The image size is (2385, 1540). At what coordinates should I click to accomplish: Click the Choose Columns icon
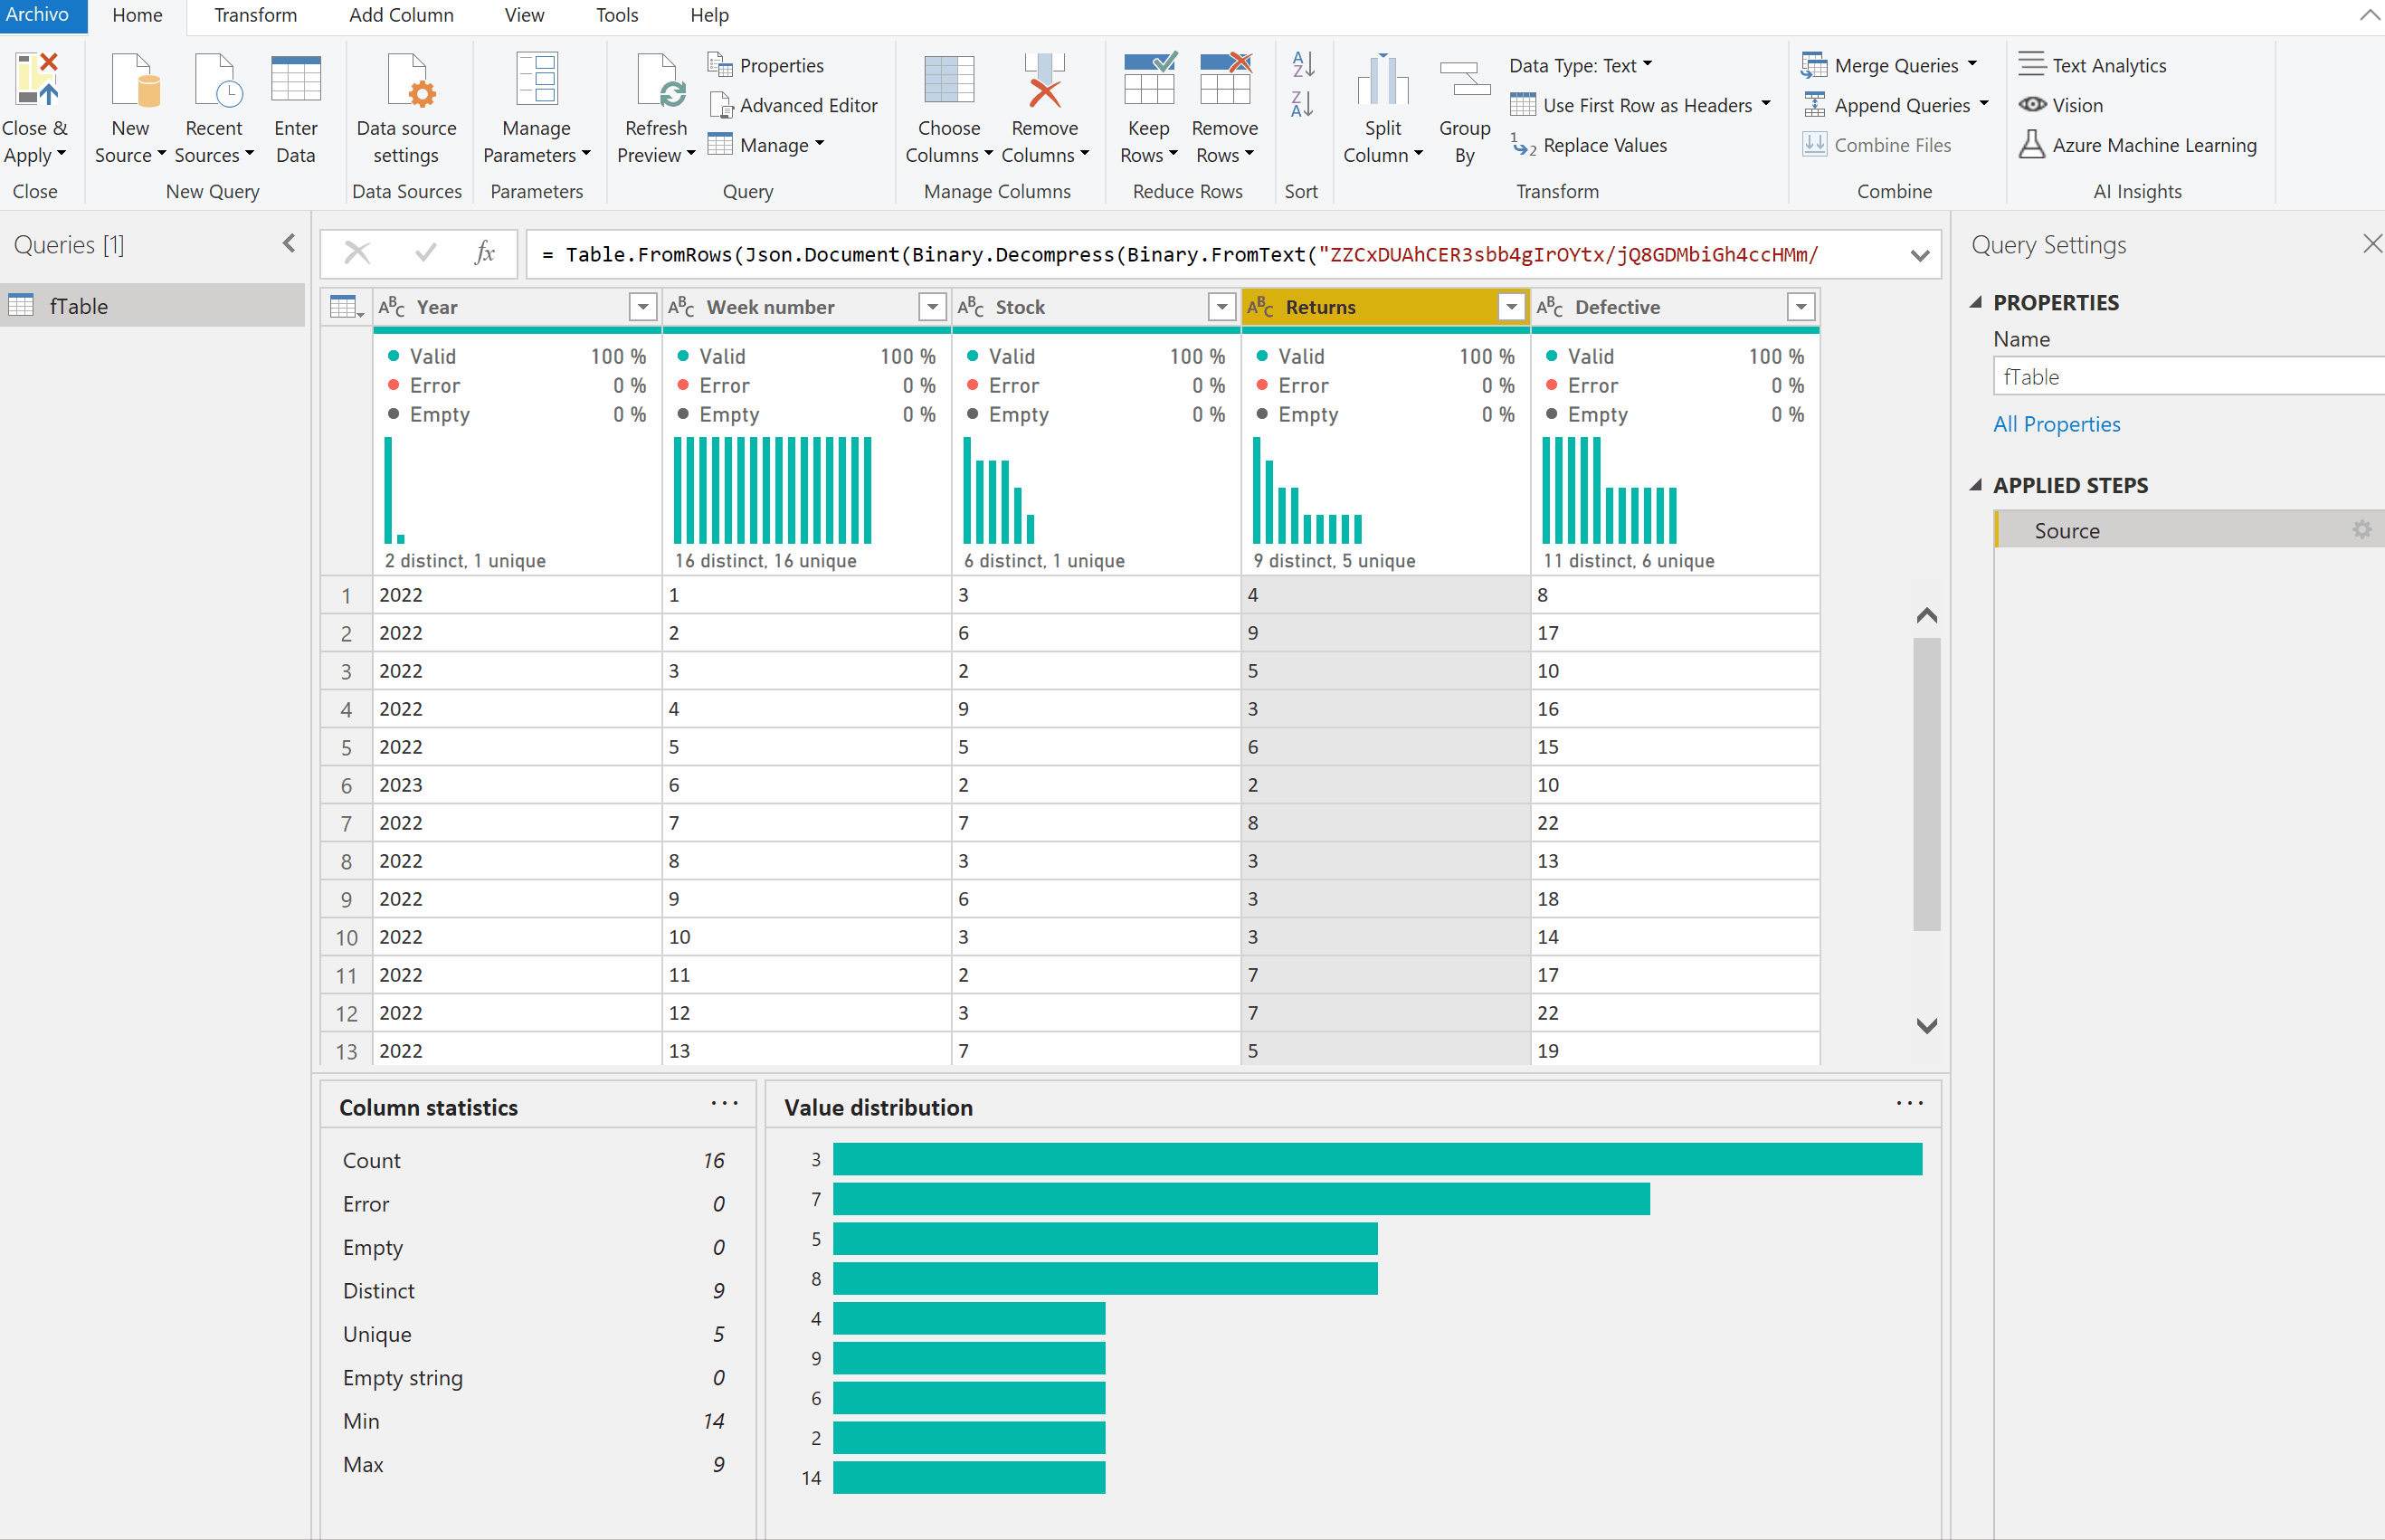(x=949, y=80)
